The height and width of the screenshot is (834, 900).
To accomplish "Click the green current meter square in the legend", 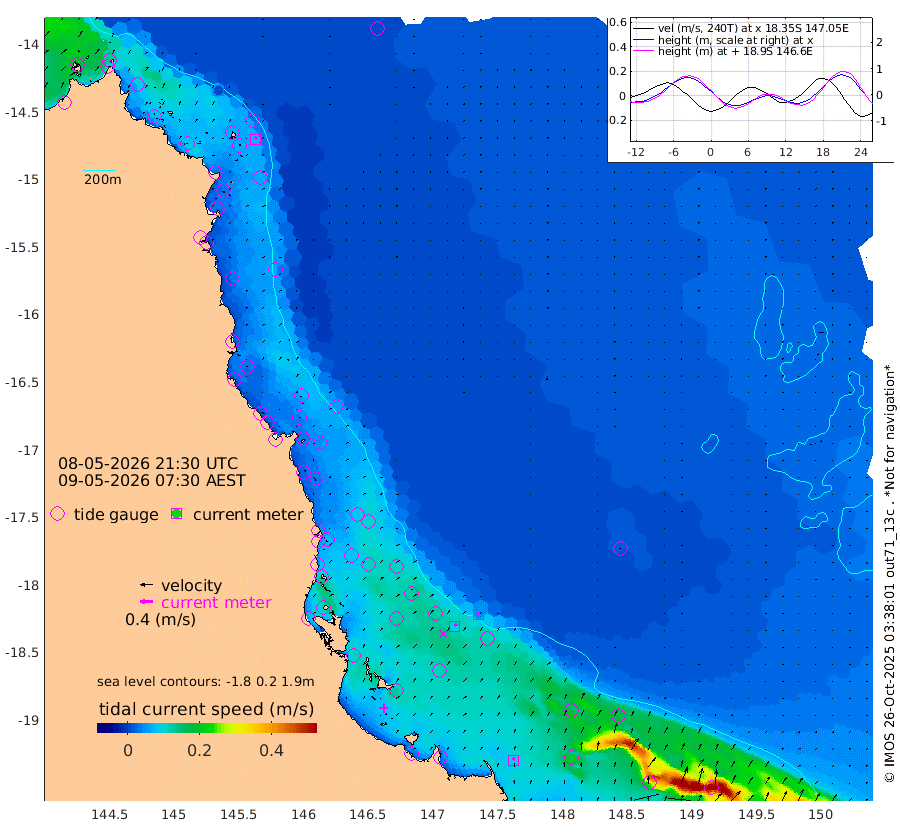I will [x=177, y=514].
